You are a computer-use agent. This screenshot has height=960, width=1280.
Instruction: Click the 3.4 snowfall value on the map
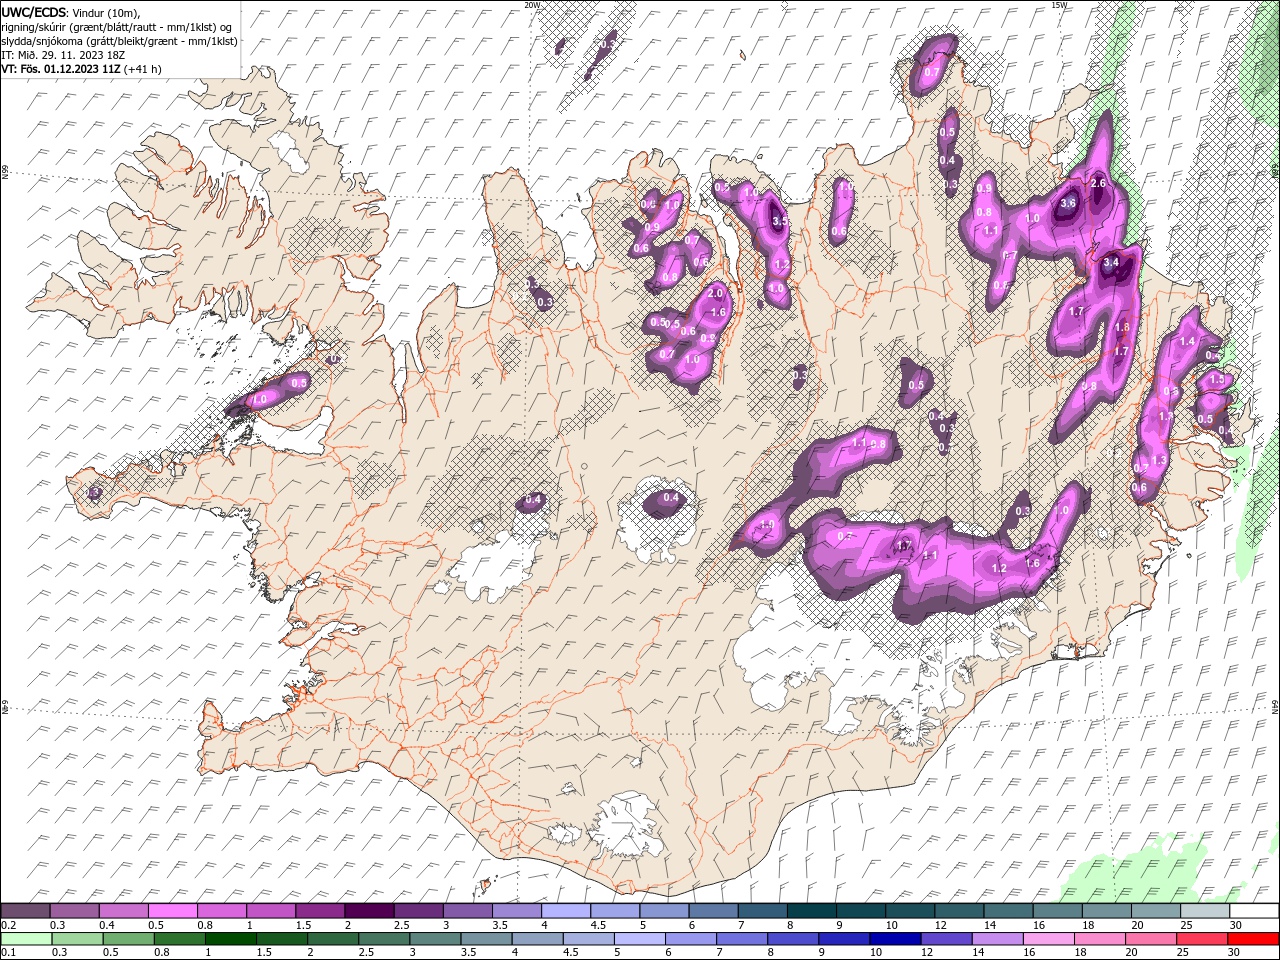[x=1111, y=262]
